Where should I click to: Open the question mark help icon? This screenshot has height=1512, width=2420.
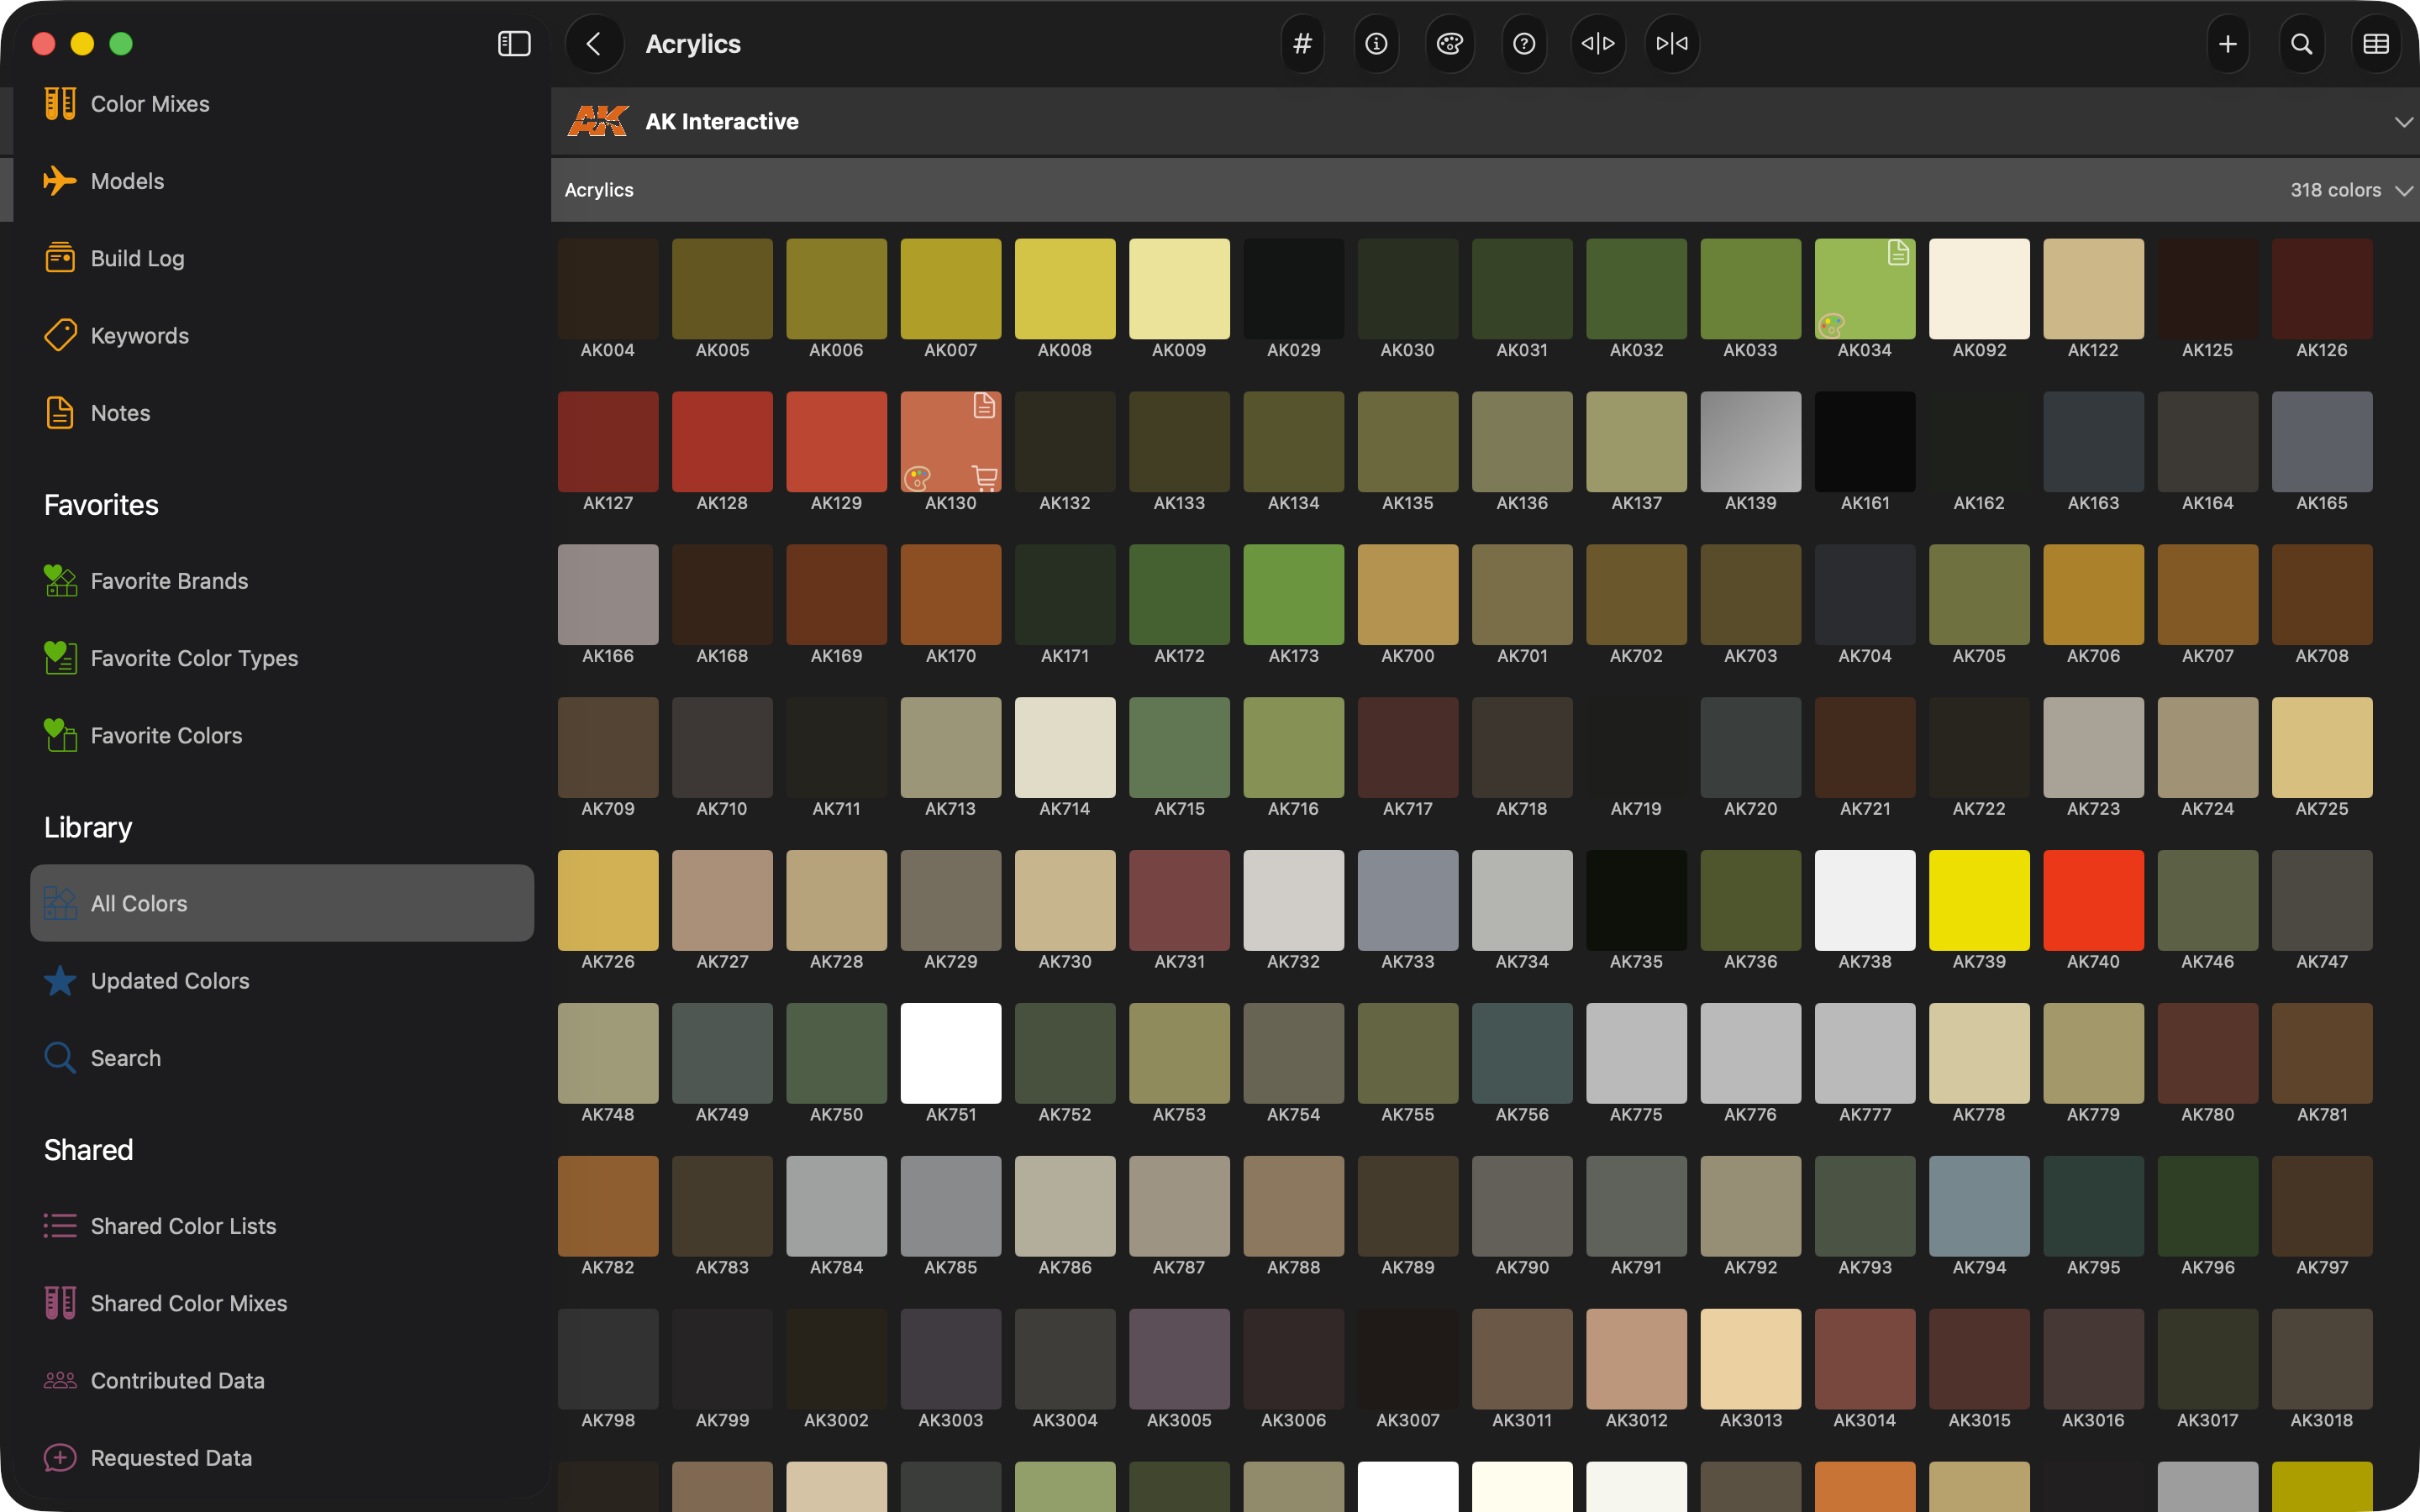click(x=1524, y=44)
